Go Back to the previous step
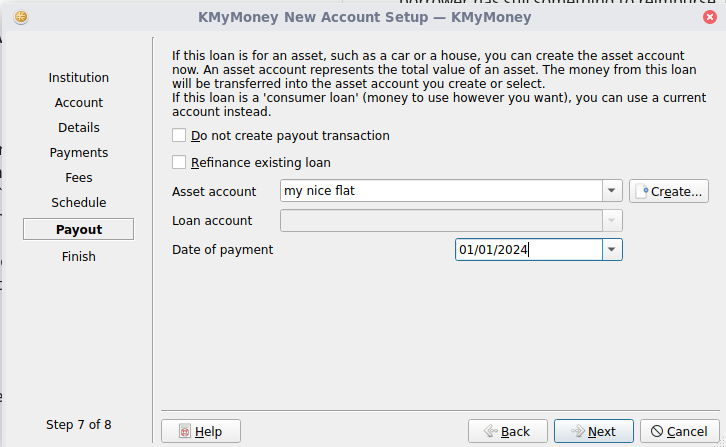The width and height of the screenshot is (726, 447). coord(507,431)
